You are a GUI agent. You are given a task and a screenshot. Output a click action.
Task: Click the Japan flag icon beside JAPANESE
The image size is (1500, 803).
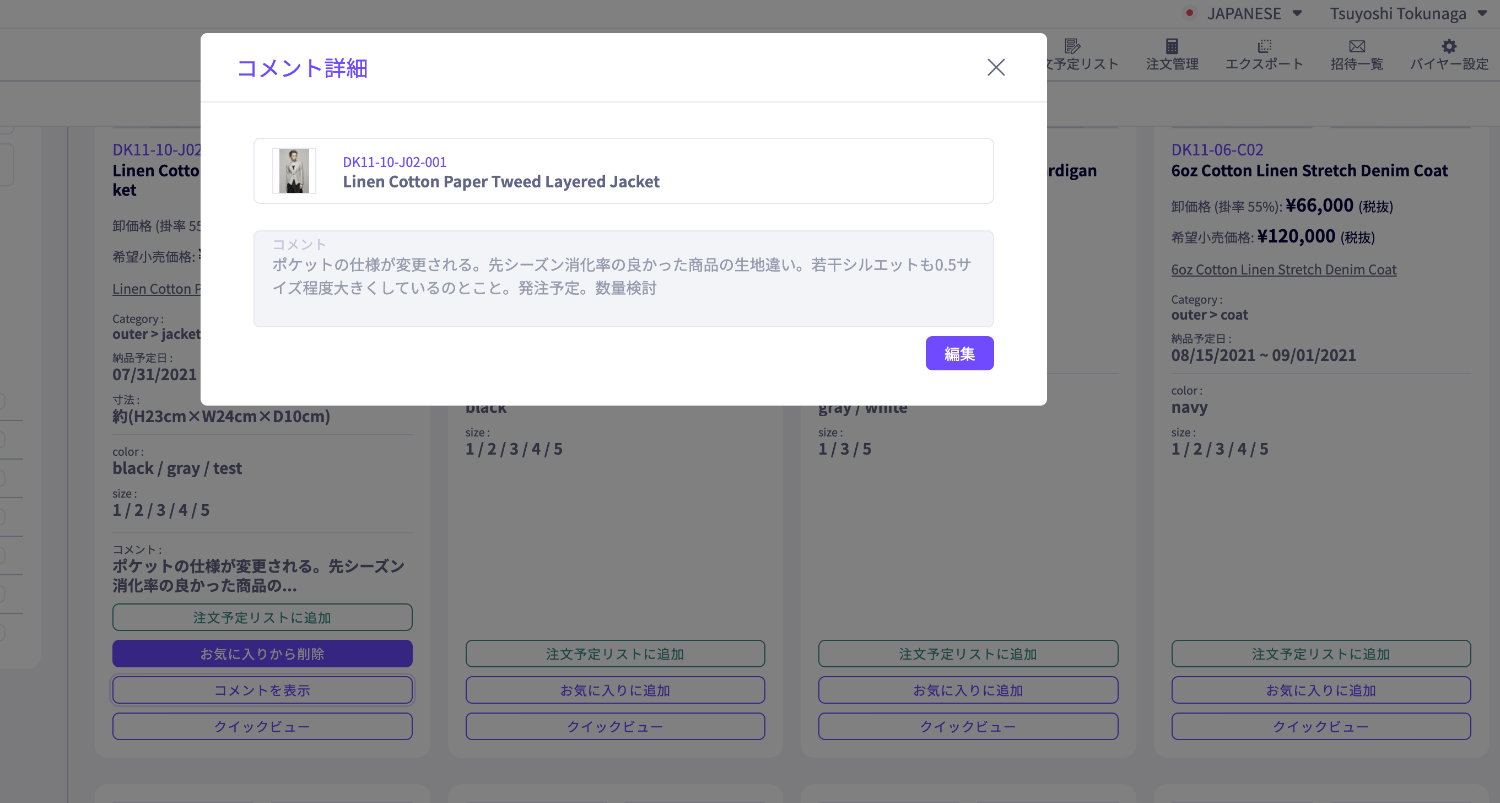(x=1190, y=13)
